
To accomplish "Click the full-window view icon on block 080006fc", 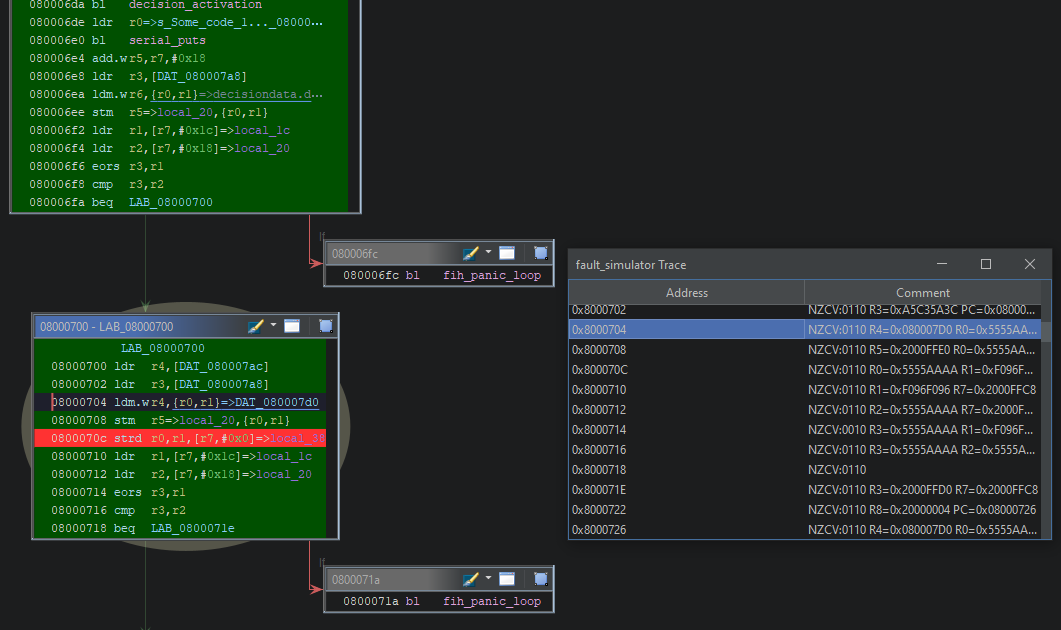I will pos(507,253).
